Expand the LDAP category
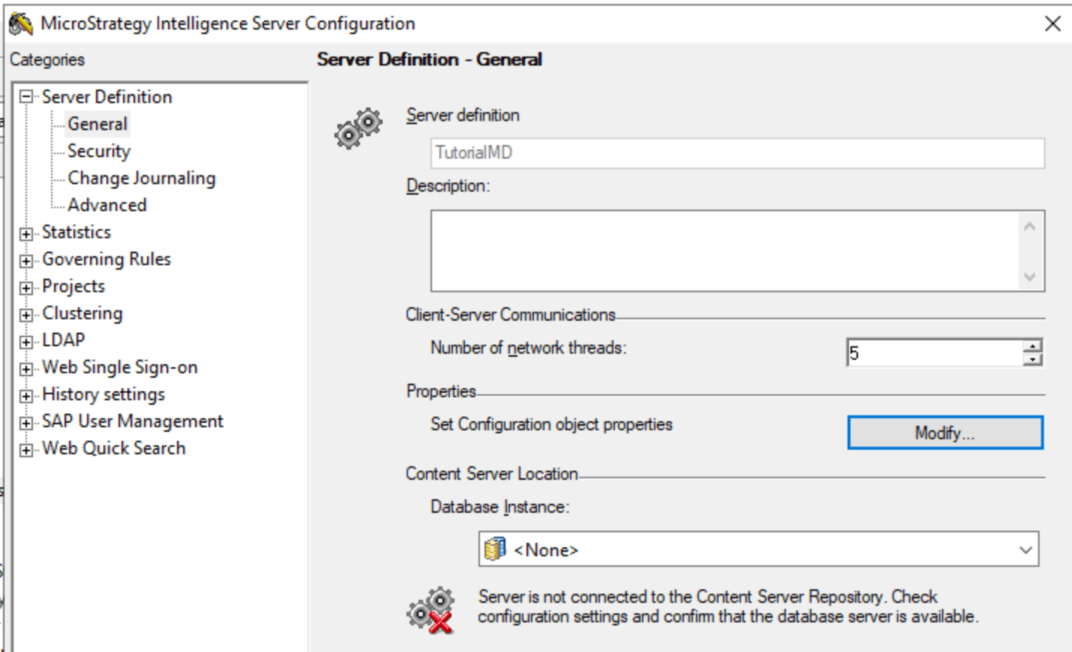The image size is (1072, 652). 26,342
